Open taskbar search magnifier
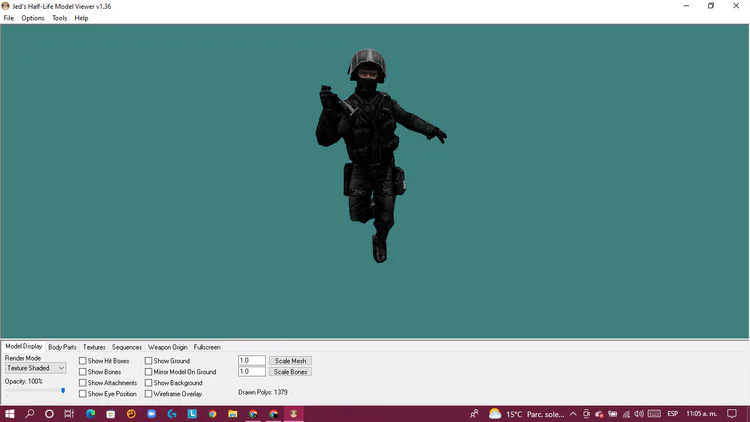This screenshot has height=422, width=750. pyautogui.click(x=30, y=414)
